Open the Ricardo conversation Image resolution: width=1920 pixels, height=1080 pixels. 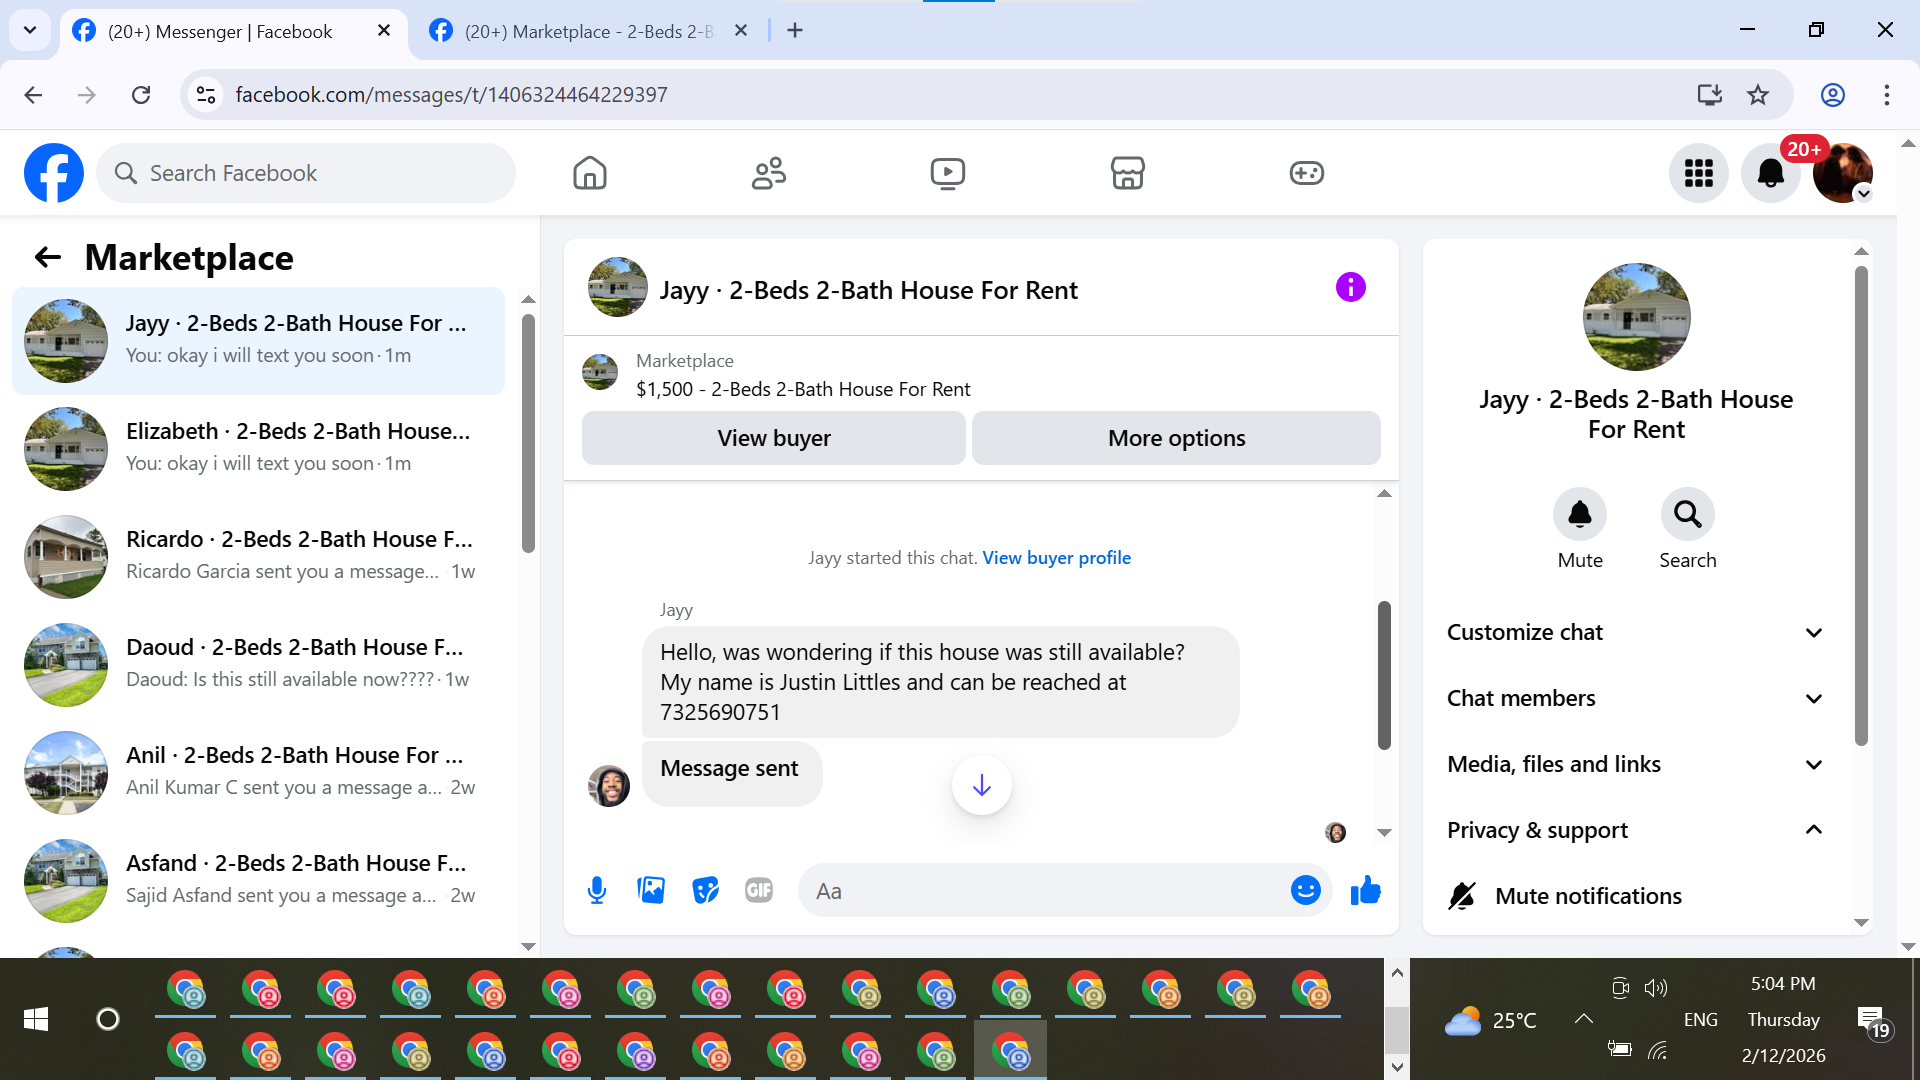[258, 557]
